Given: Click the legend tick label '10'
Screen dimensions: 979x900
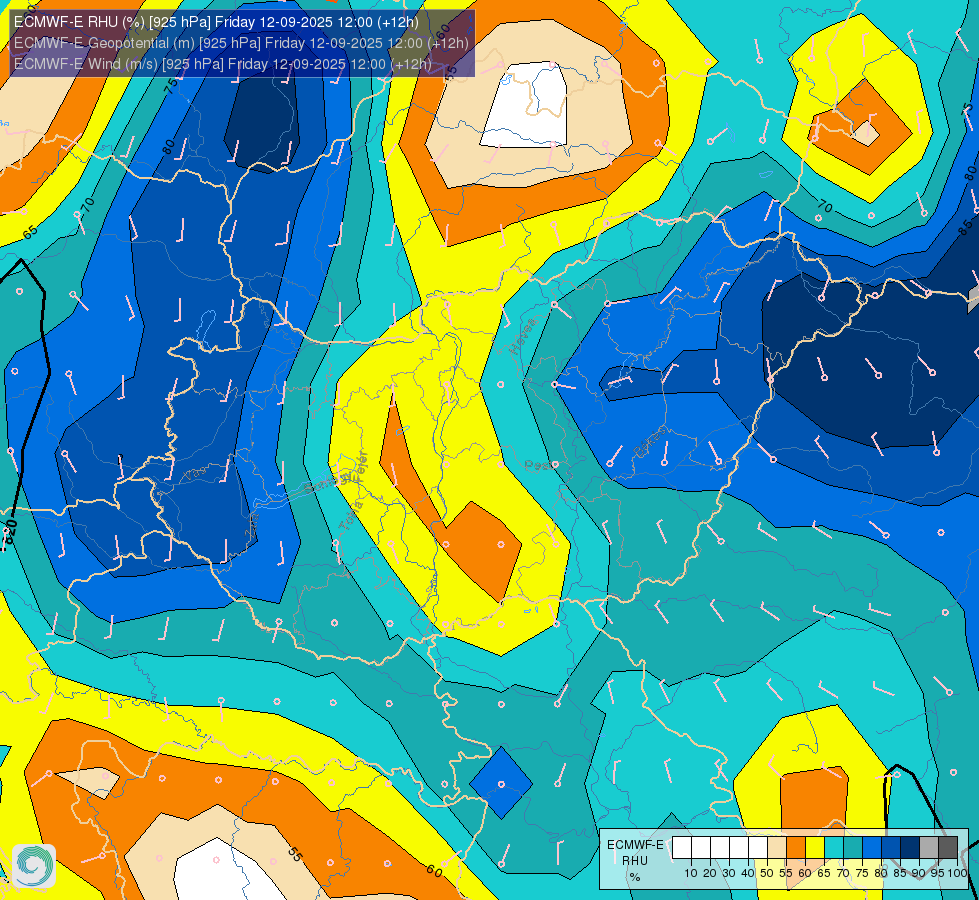Looking at the screenshot, I should [691, 873].
